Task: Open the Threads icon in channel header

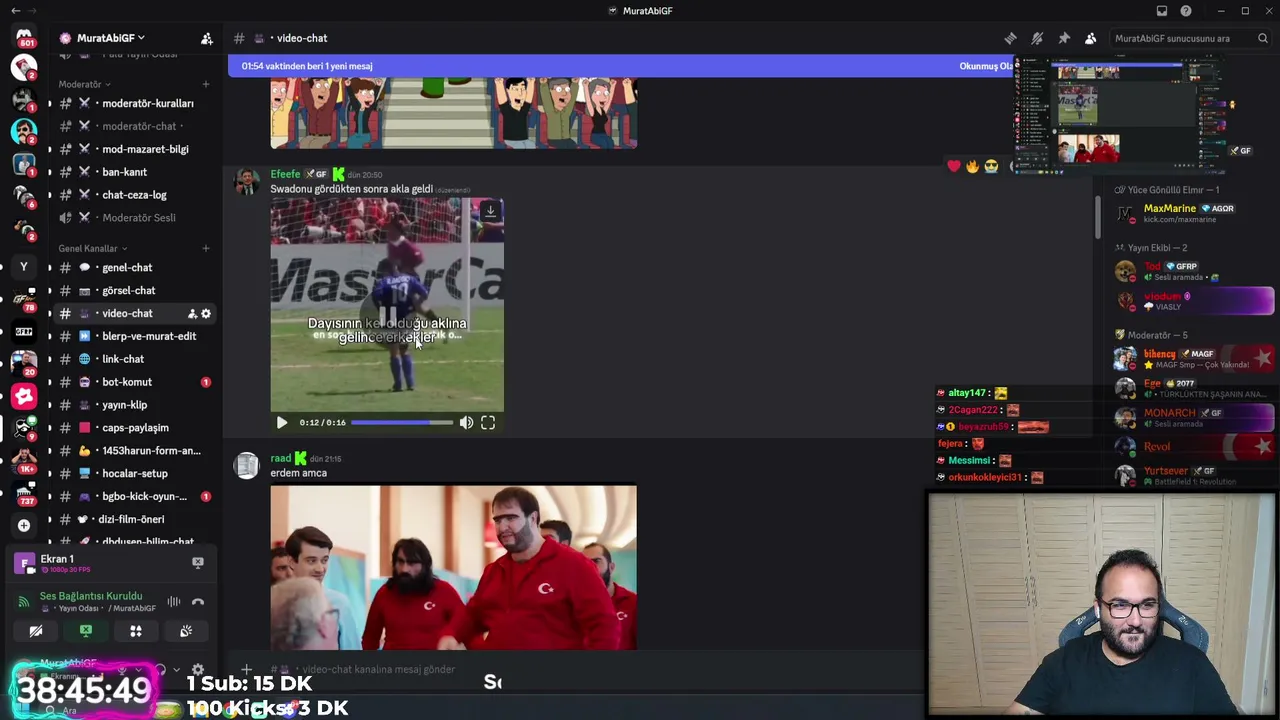Action: click(1010, 38)
